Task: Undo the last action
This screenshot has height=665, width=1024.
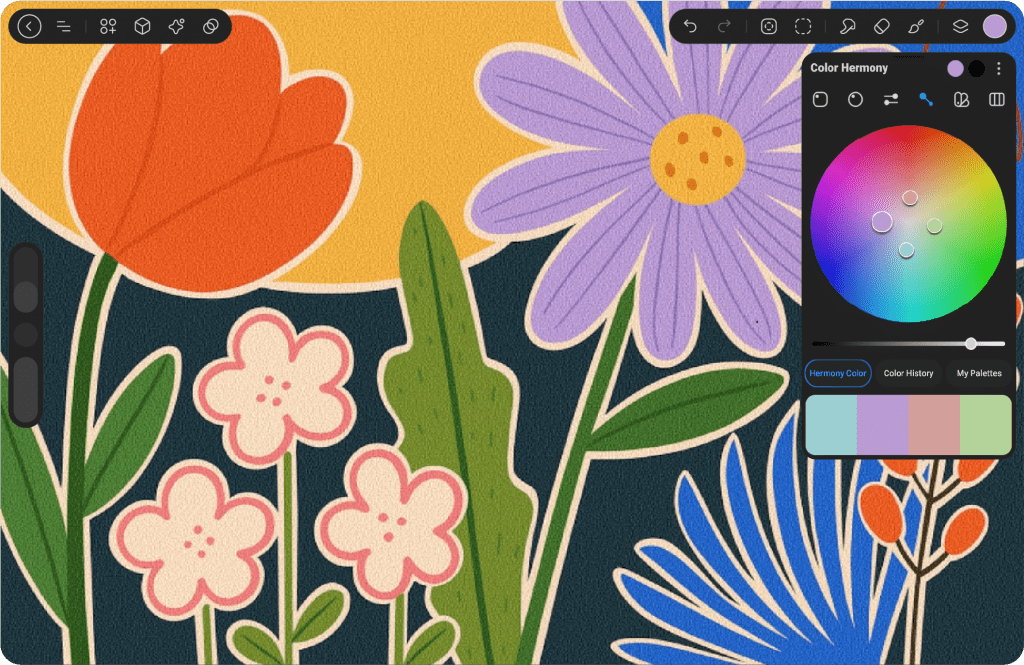Action: pyautogui.click(x=690, y=27)
